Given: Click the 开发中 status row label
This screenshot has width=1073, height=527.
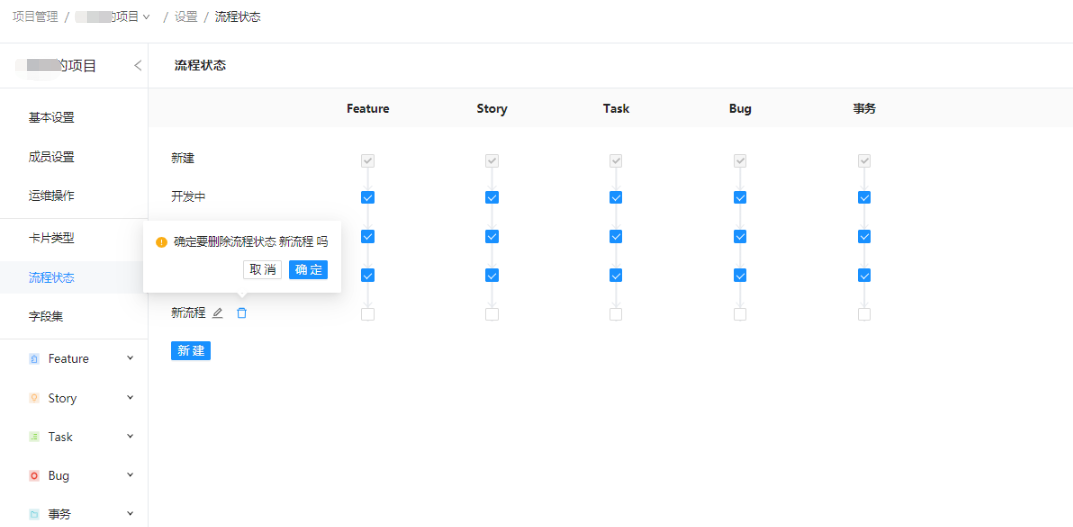Looking at the screenshot, I should [x=188, y=196].
